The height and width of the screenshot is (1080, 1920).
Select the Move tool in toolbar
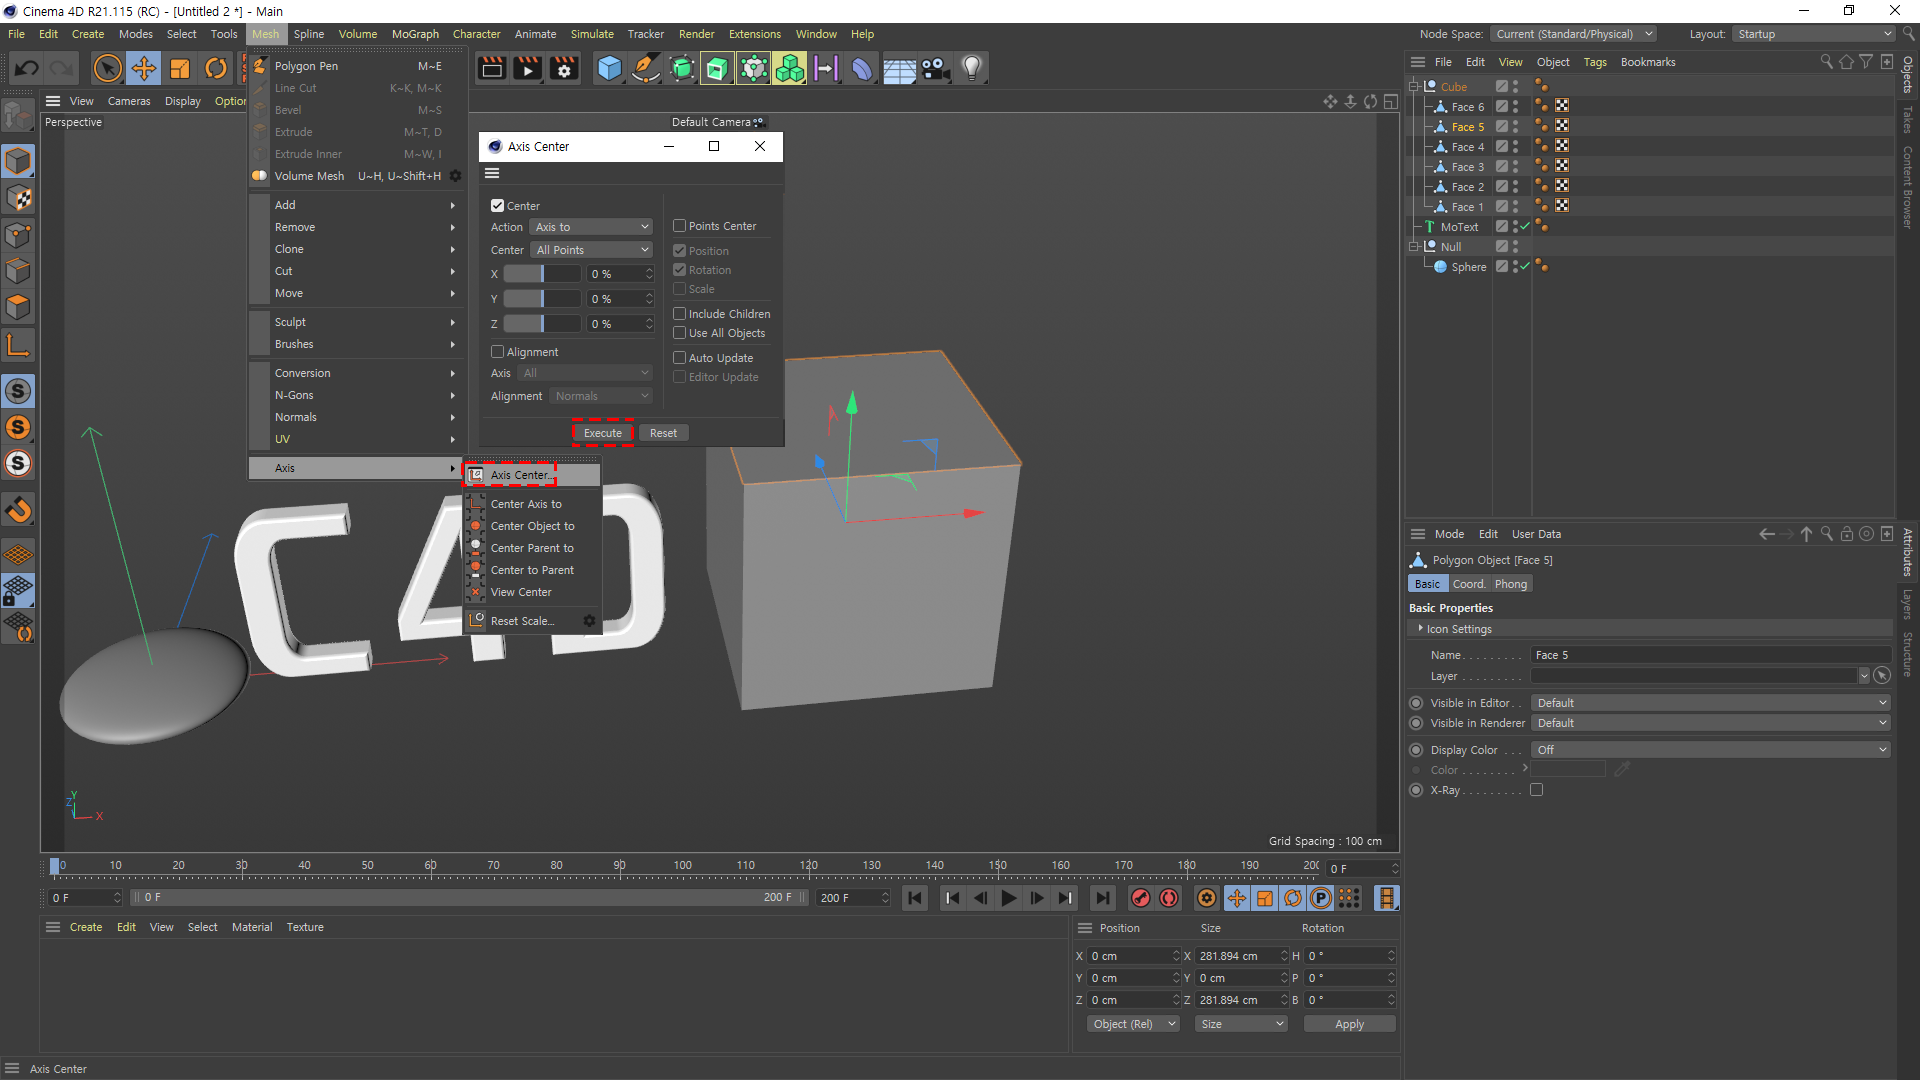click(144, 68)
